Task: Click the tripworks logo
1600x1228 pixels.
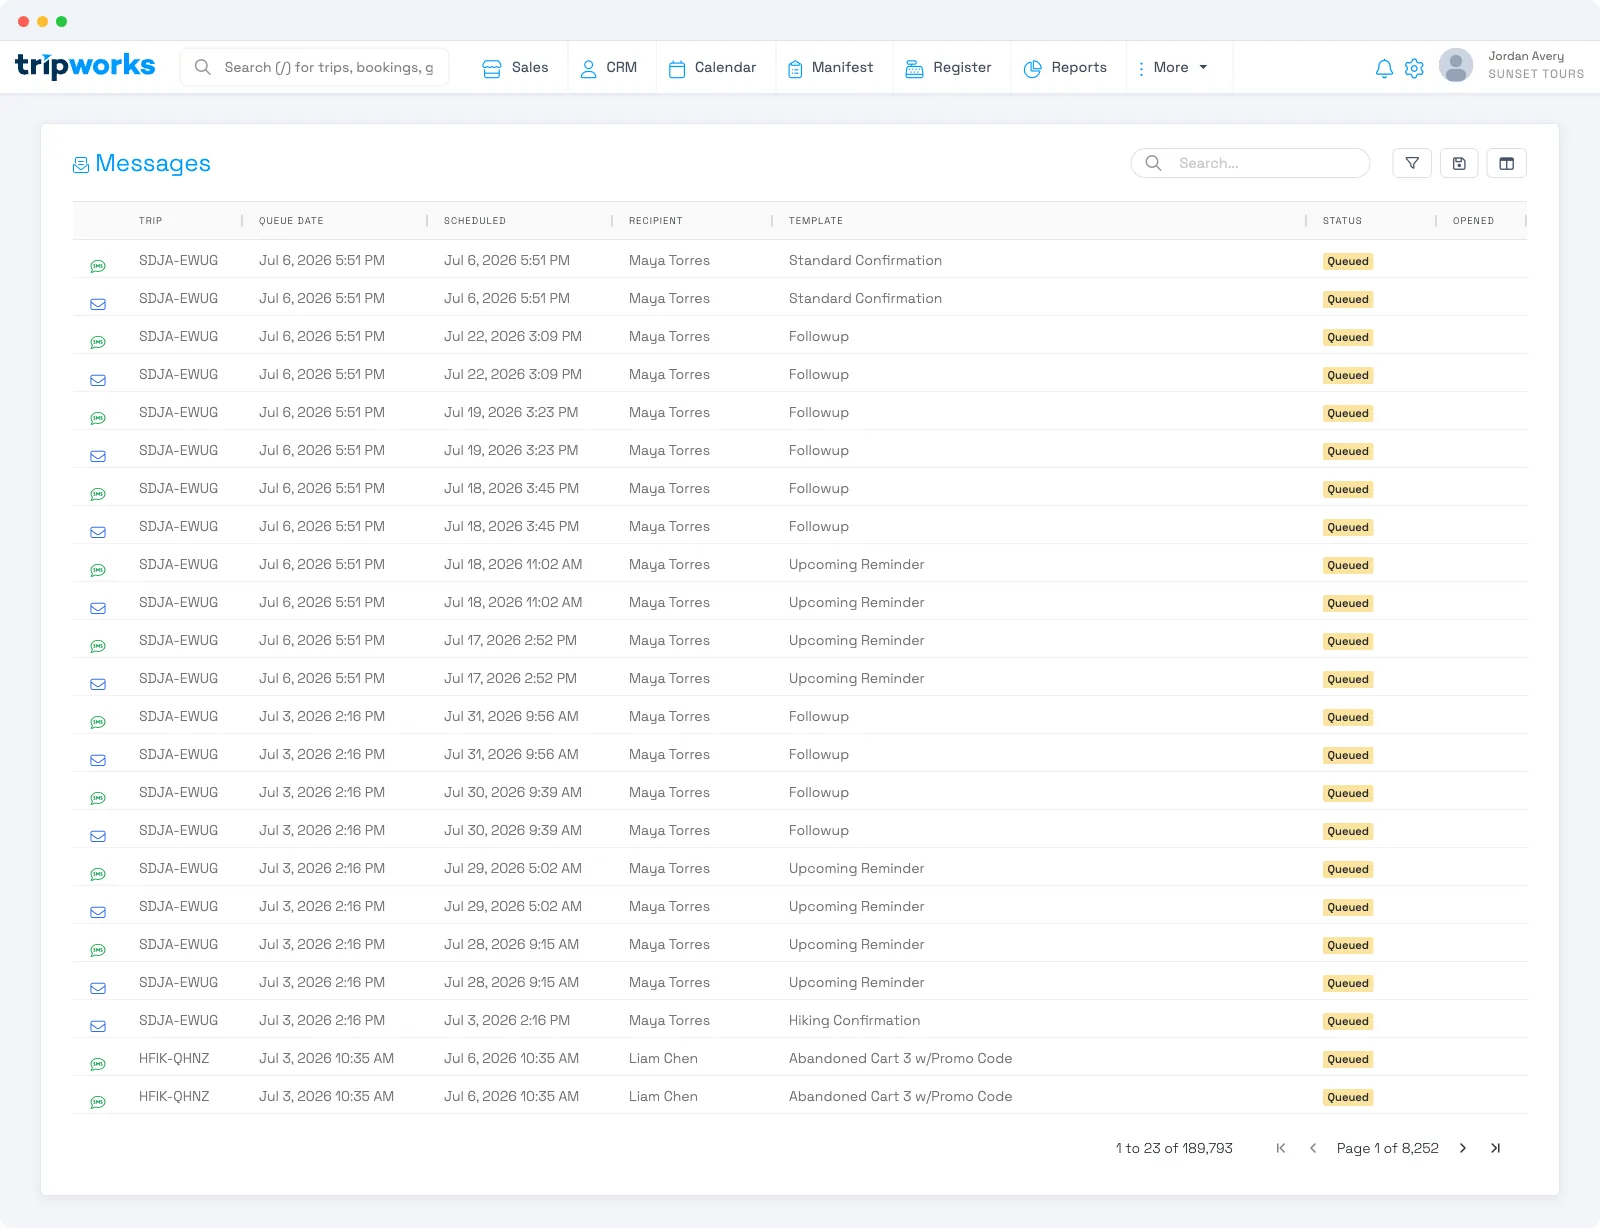Action: [85, 66]
